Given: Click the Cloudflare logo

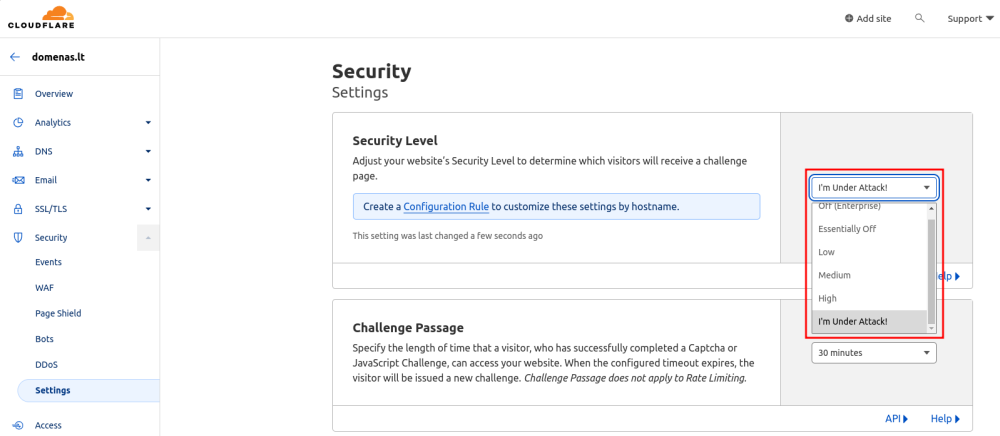Looking at the screenshot, I should tap(40, 17).
